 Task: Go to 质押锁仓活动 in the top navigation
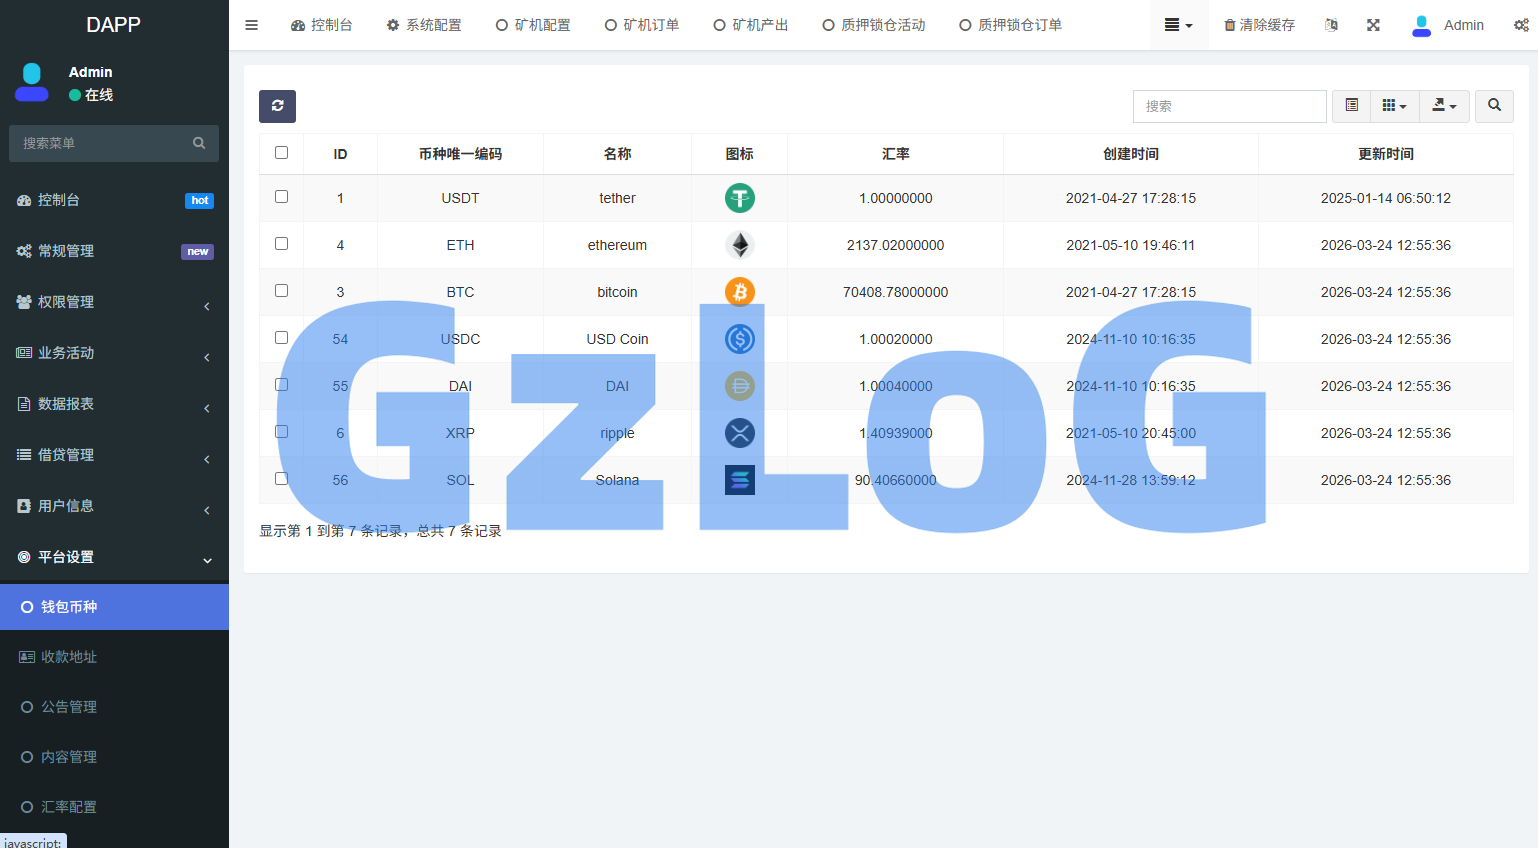pyautogui.click(x=873, y=24)
